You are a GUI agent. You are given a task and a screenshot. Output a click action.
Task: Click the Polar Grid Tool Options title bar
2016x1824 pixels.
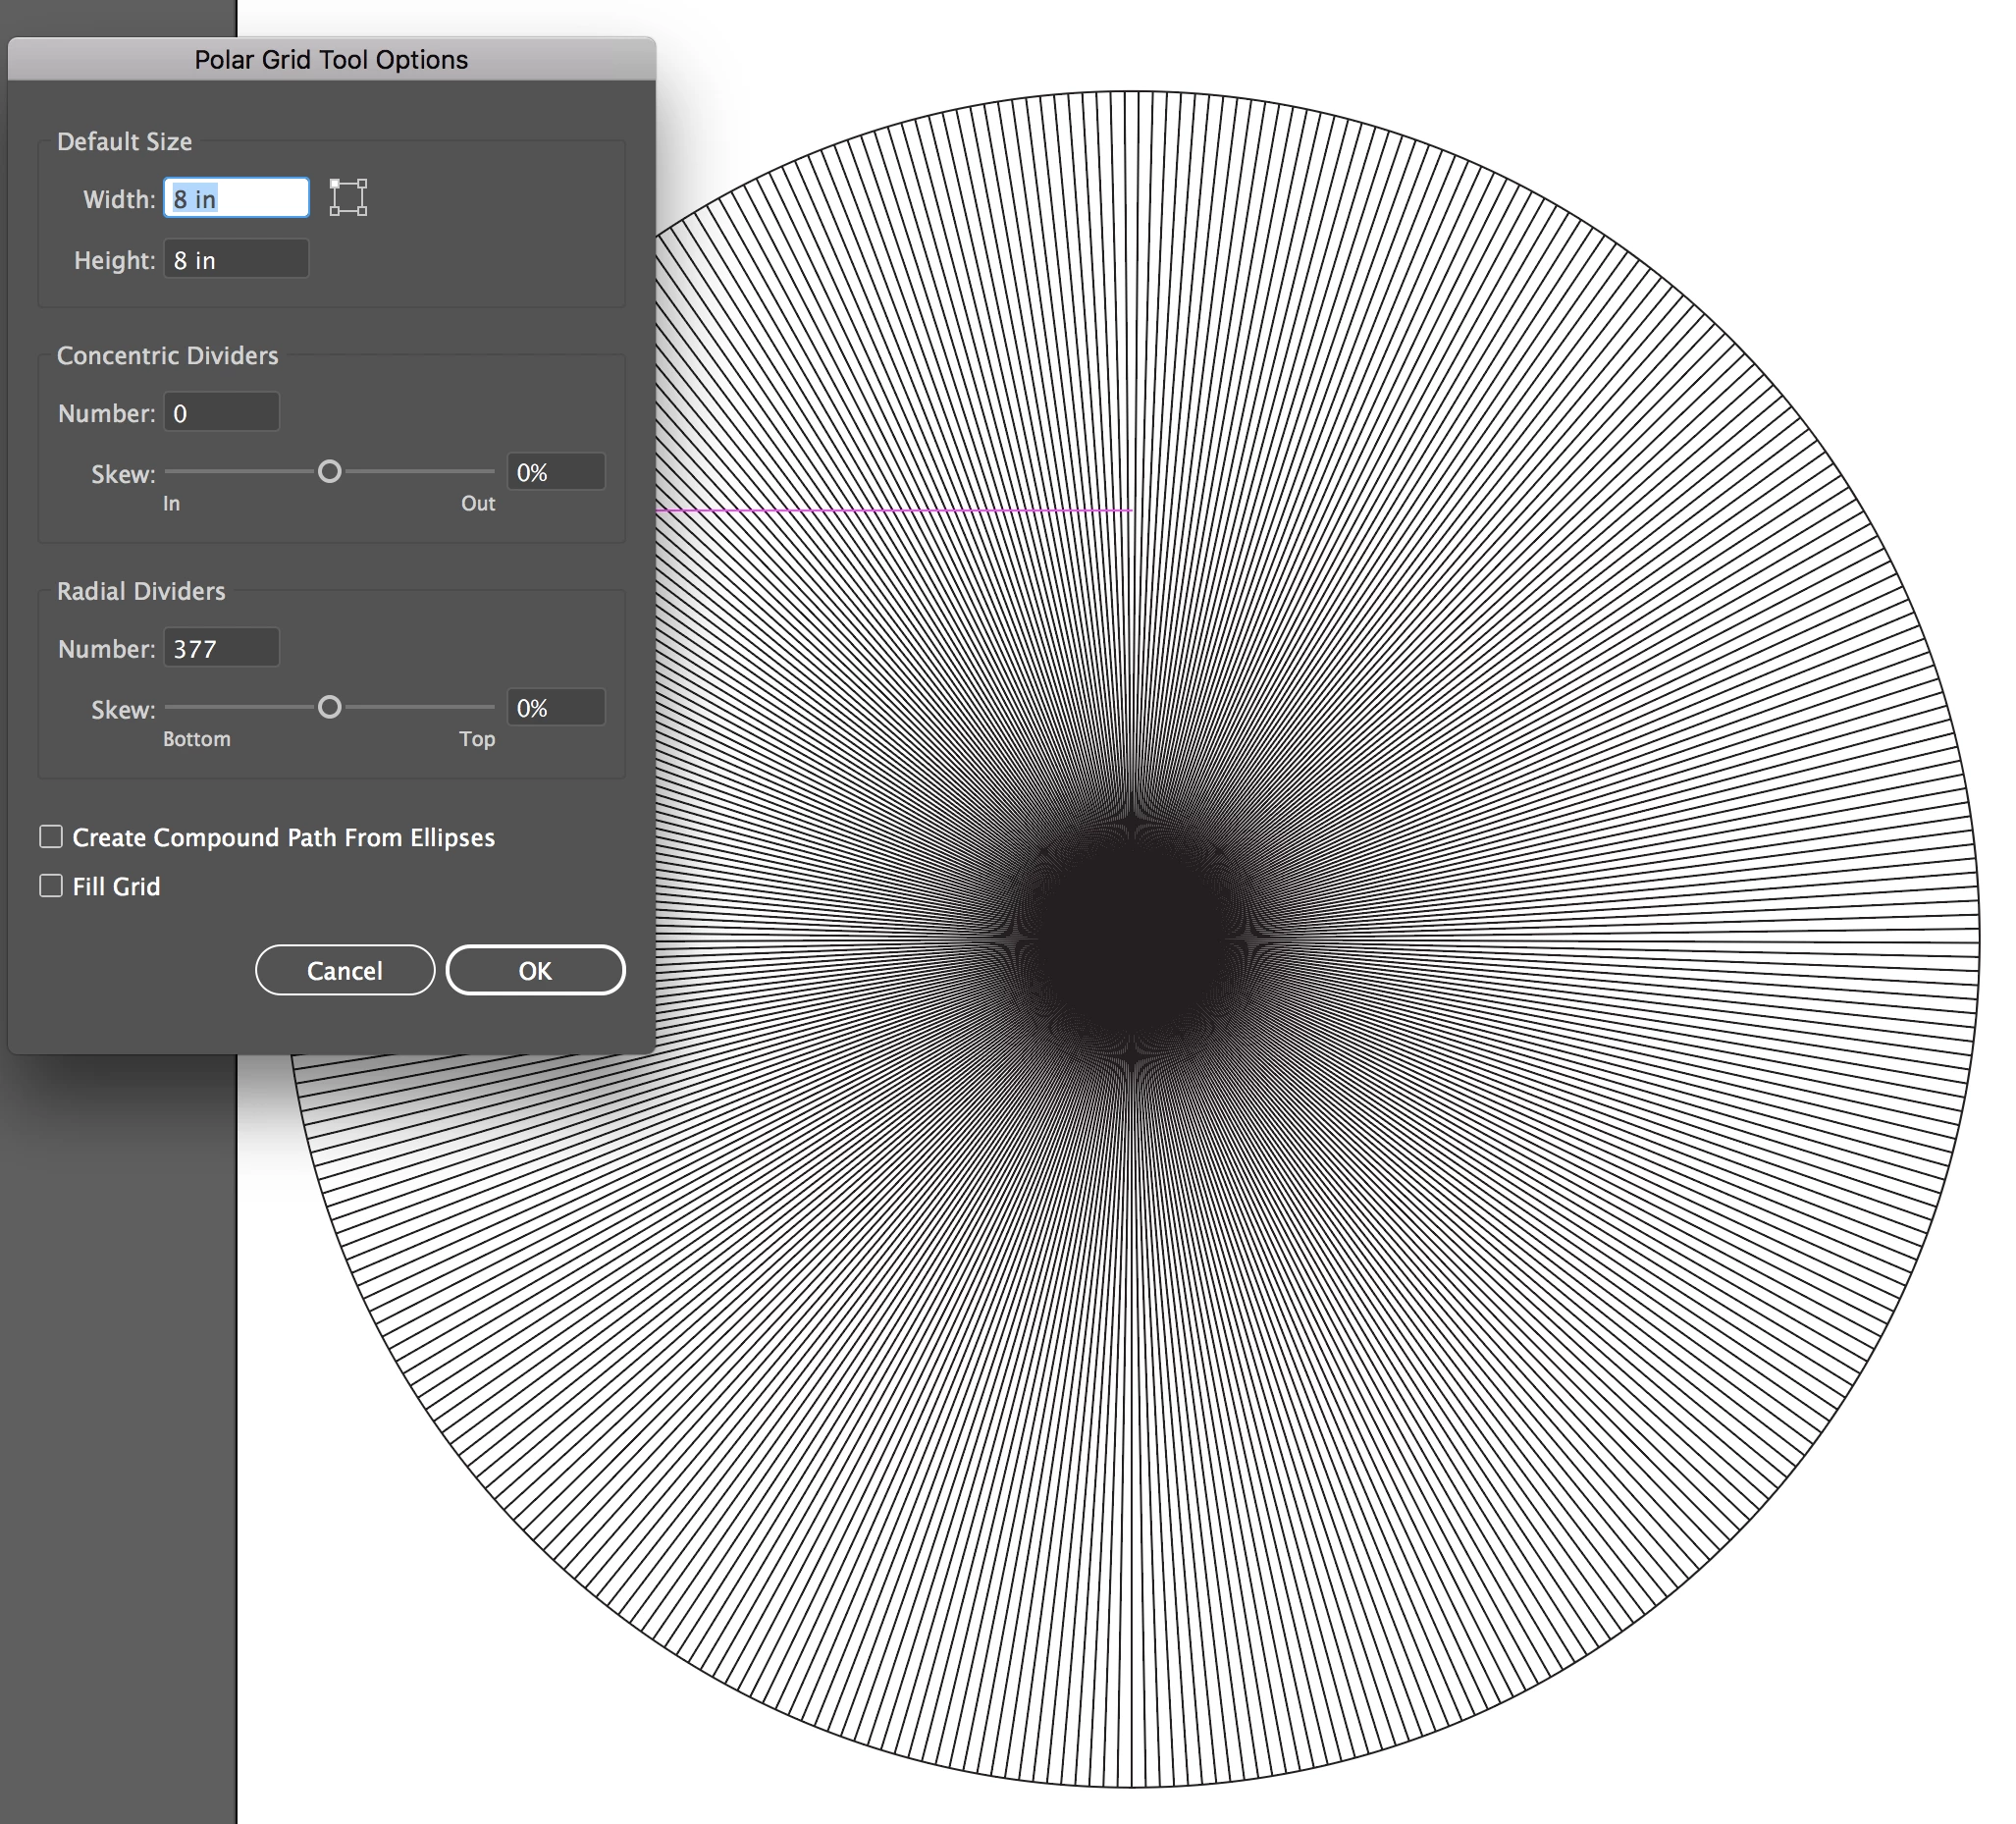pos(331,59)
